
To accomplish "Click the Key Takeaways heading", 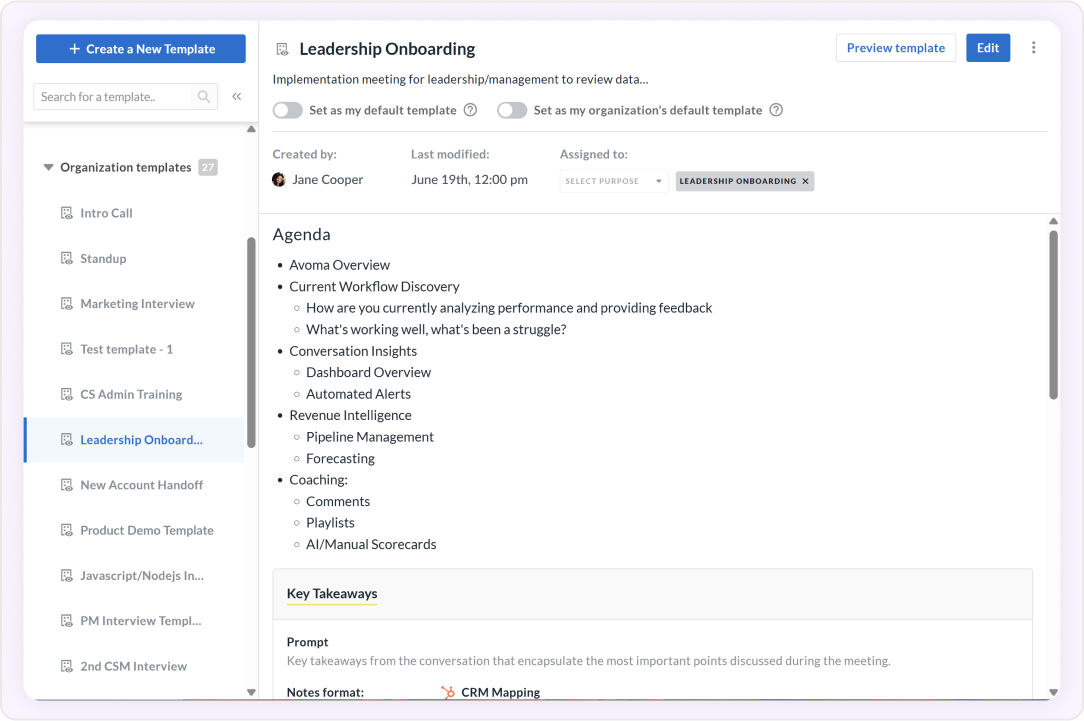I will click(x=332, y=593).
